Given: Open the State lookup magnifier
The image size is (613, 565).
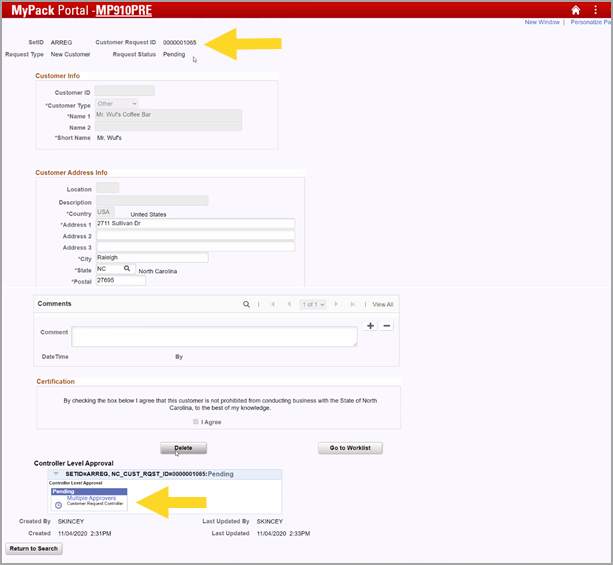Looking at the screenshot, I should (127, 269).
